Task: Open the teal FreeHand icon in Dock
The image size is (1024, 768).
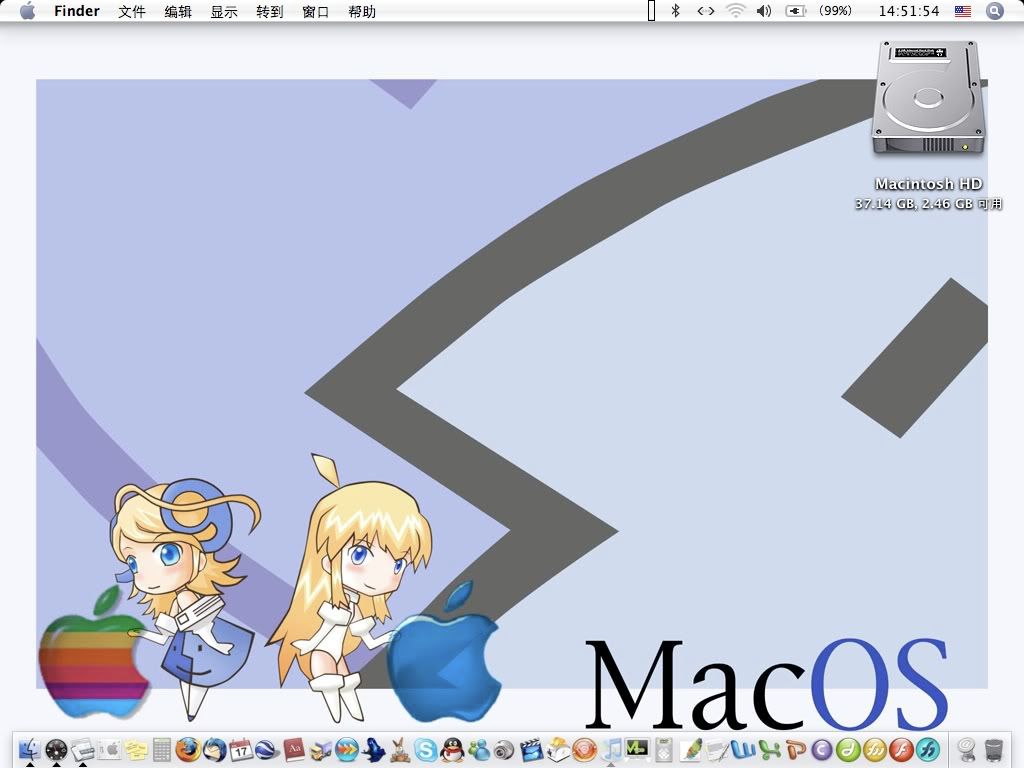Action: click(928, 748)
